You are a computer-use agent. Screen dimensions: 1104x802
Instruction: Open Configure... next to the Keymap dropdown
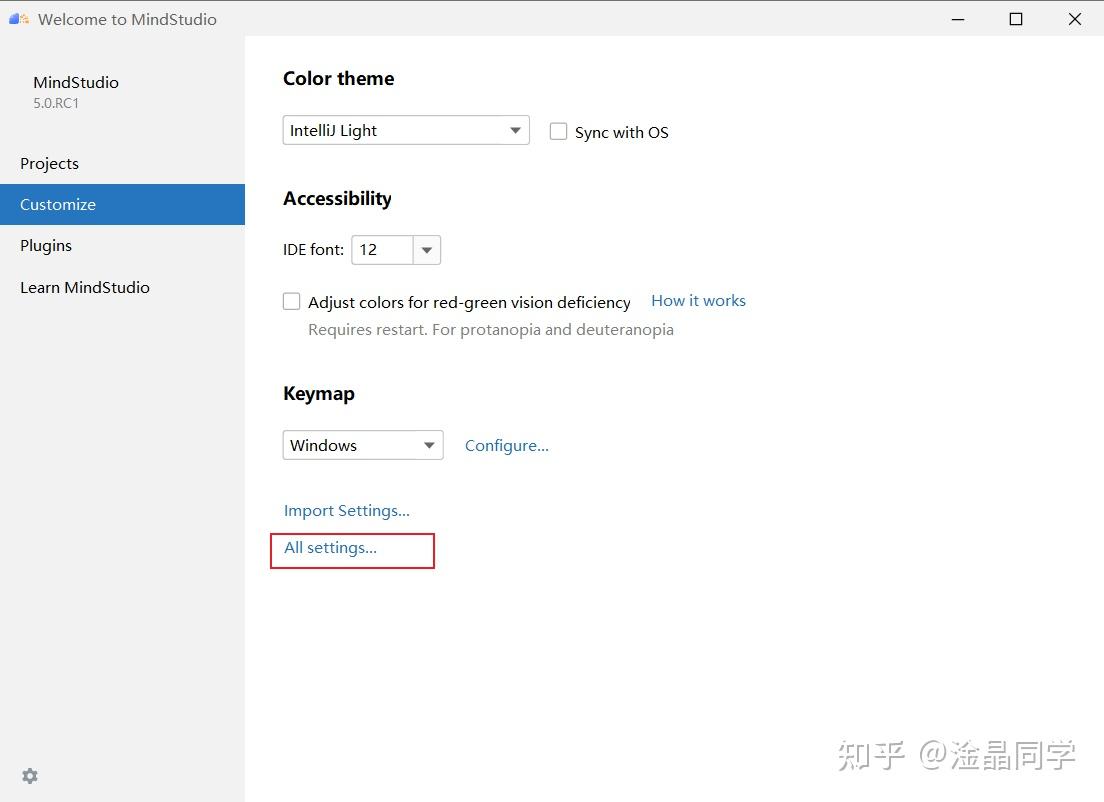click(506, 445)
